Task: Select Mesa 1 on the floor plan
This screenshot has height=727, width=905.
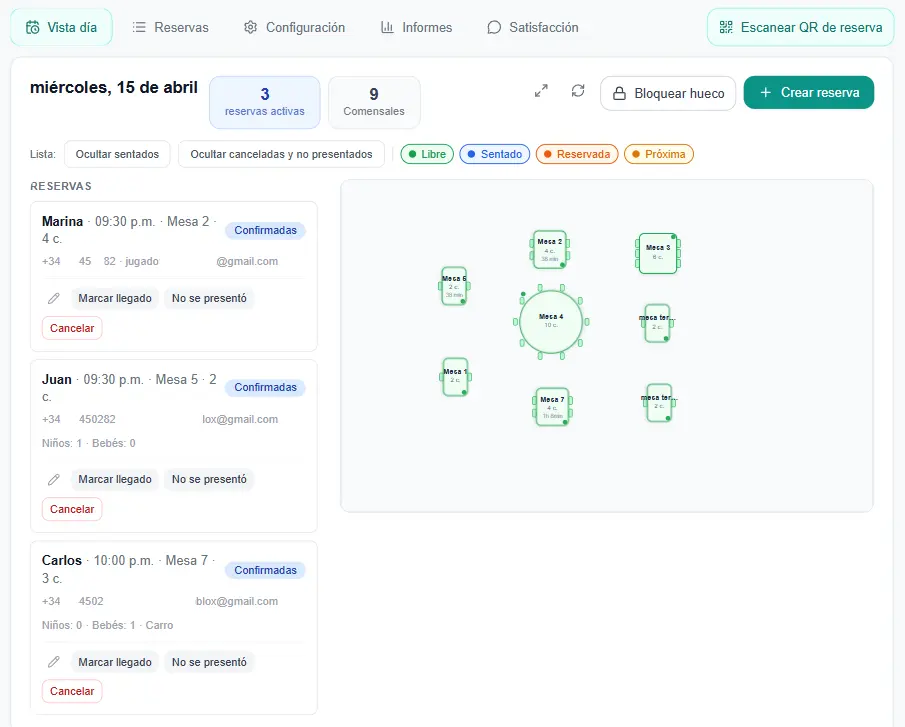Action: (455, 376)
